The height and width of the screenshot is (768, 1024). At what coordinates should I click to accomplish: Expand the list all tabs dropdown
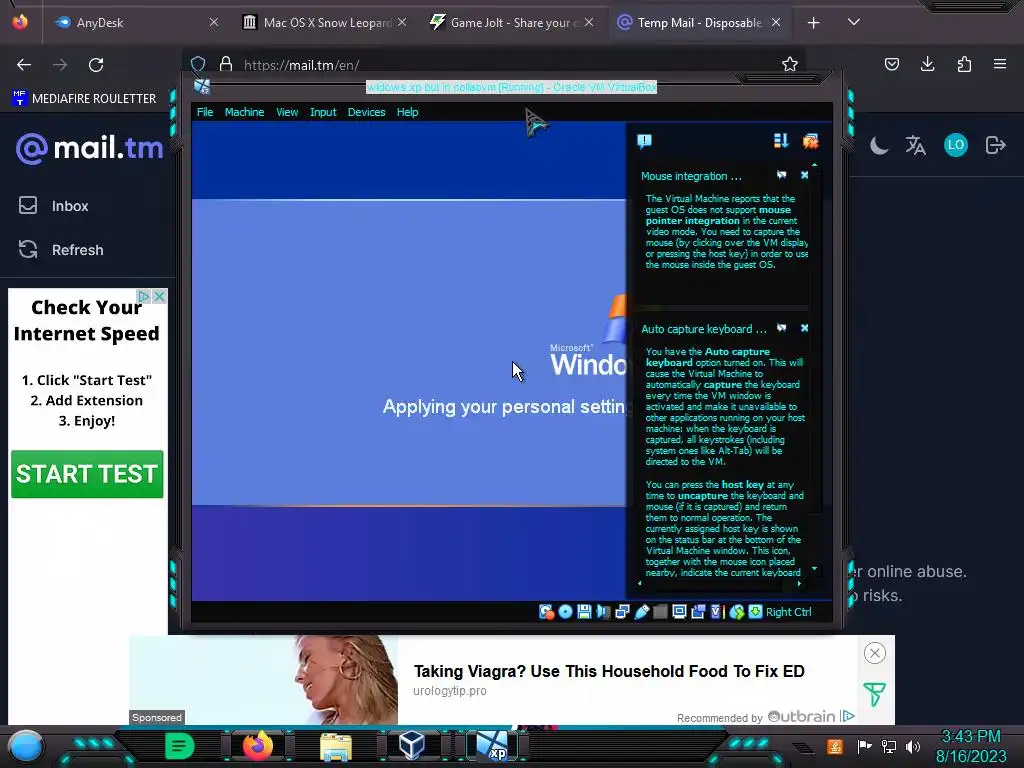tap(854, 22)
